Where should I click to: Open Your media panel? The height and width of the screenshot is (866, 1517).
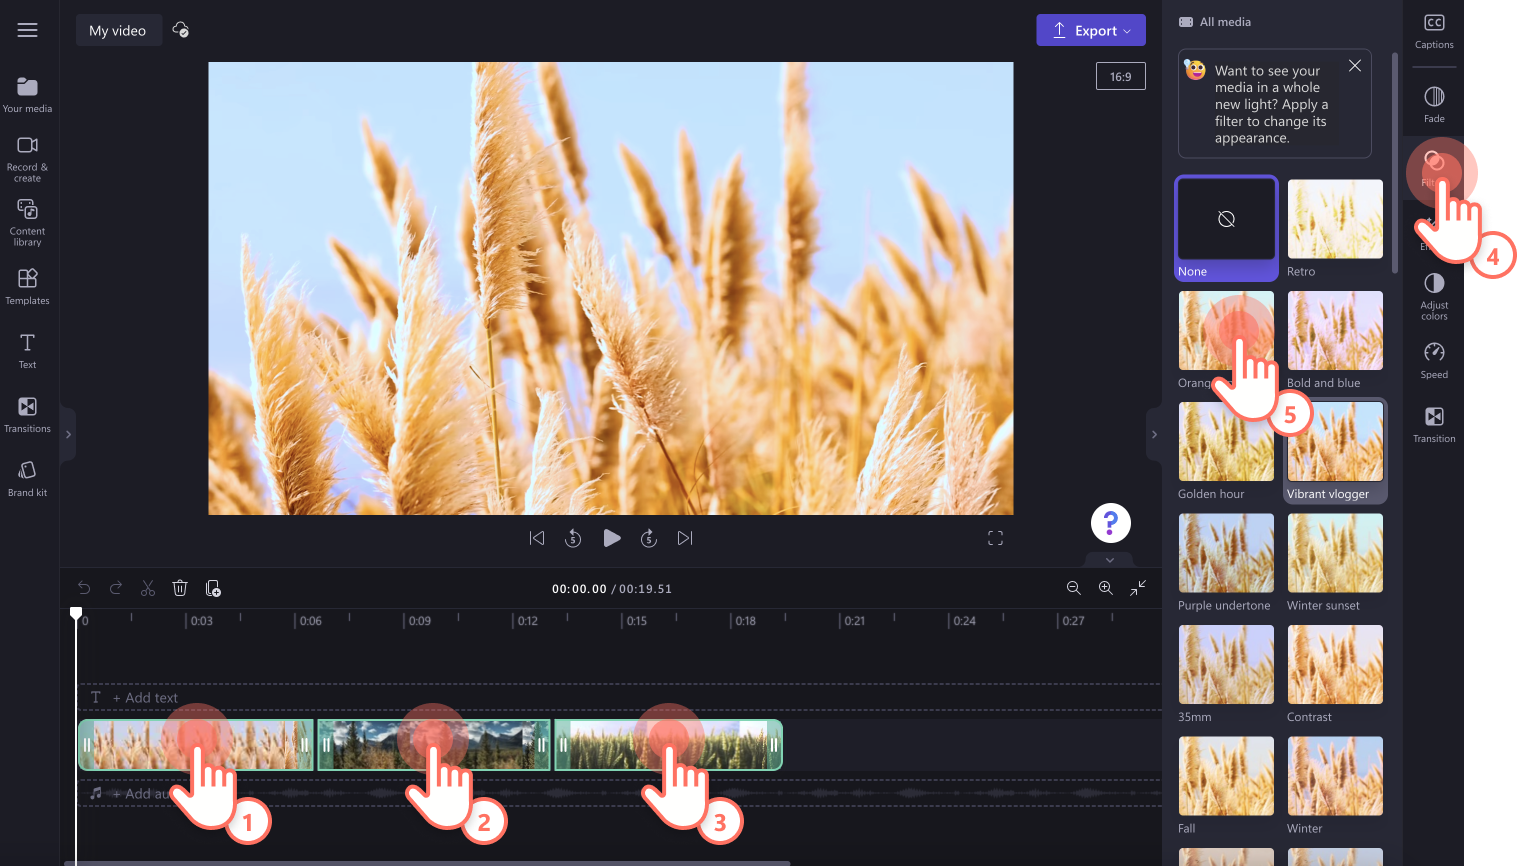point(27,95)
